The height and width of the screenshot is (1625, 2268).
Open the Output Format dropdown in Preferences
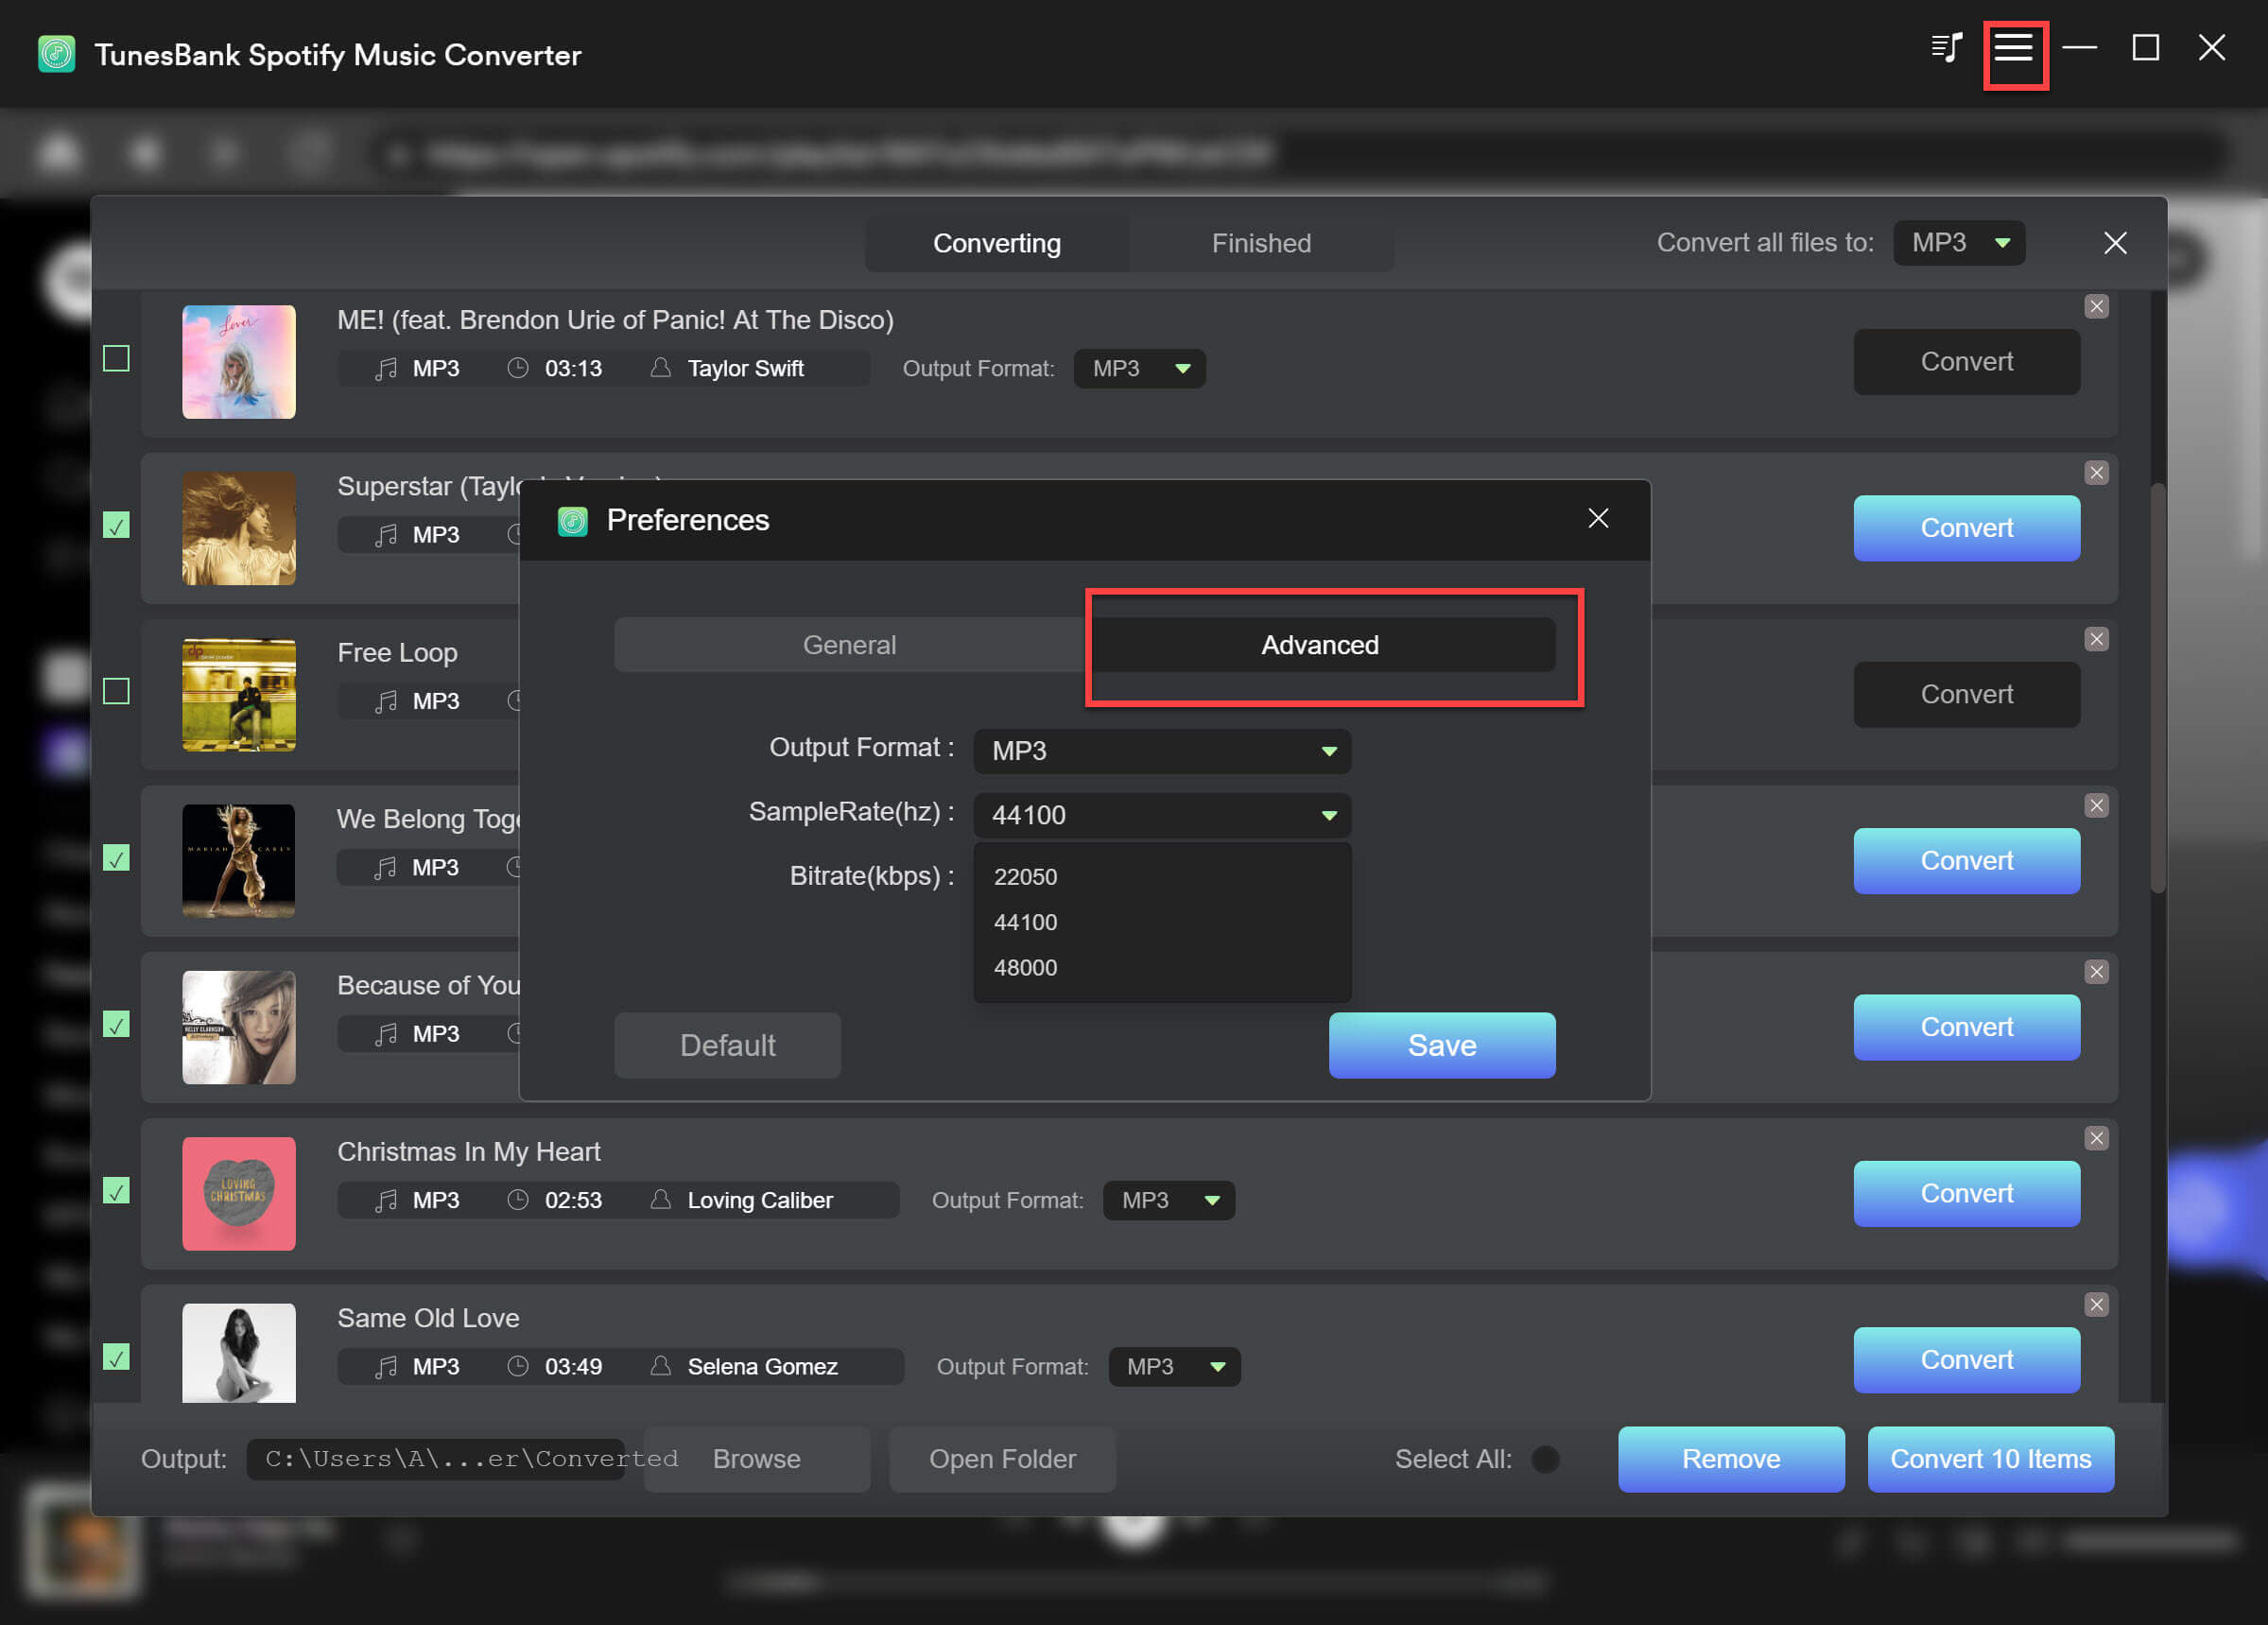point(1161,751)
